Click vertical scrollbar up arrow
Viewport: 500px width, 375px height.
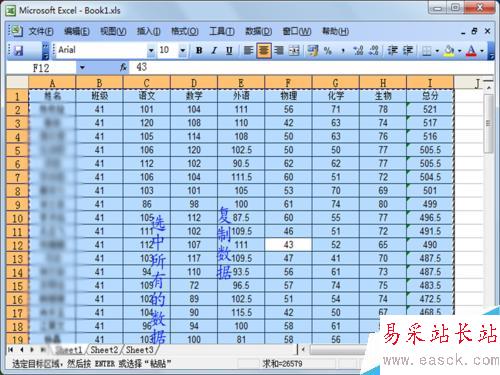pos(488,88)
